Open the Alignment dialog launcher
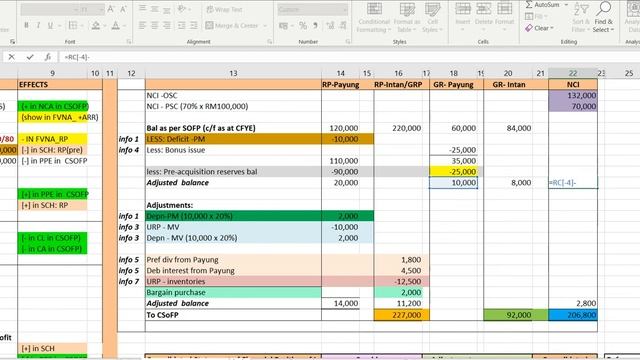Image resolution: width=640 pixels, height=360 pixels. 269,42
